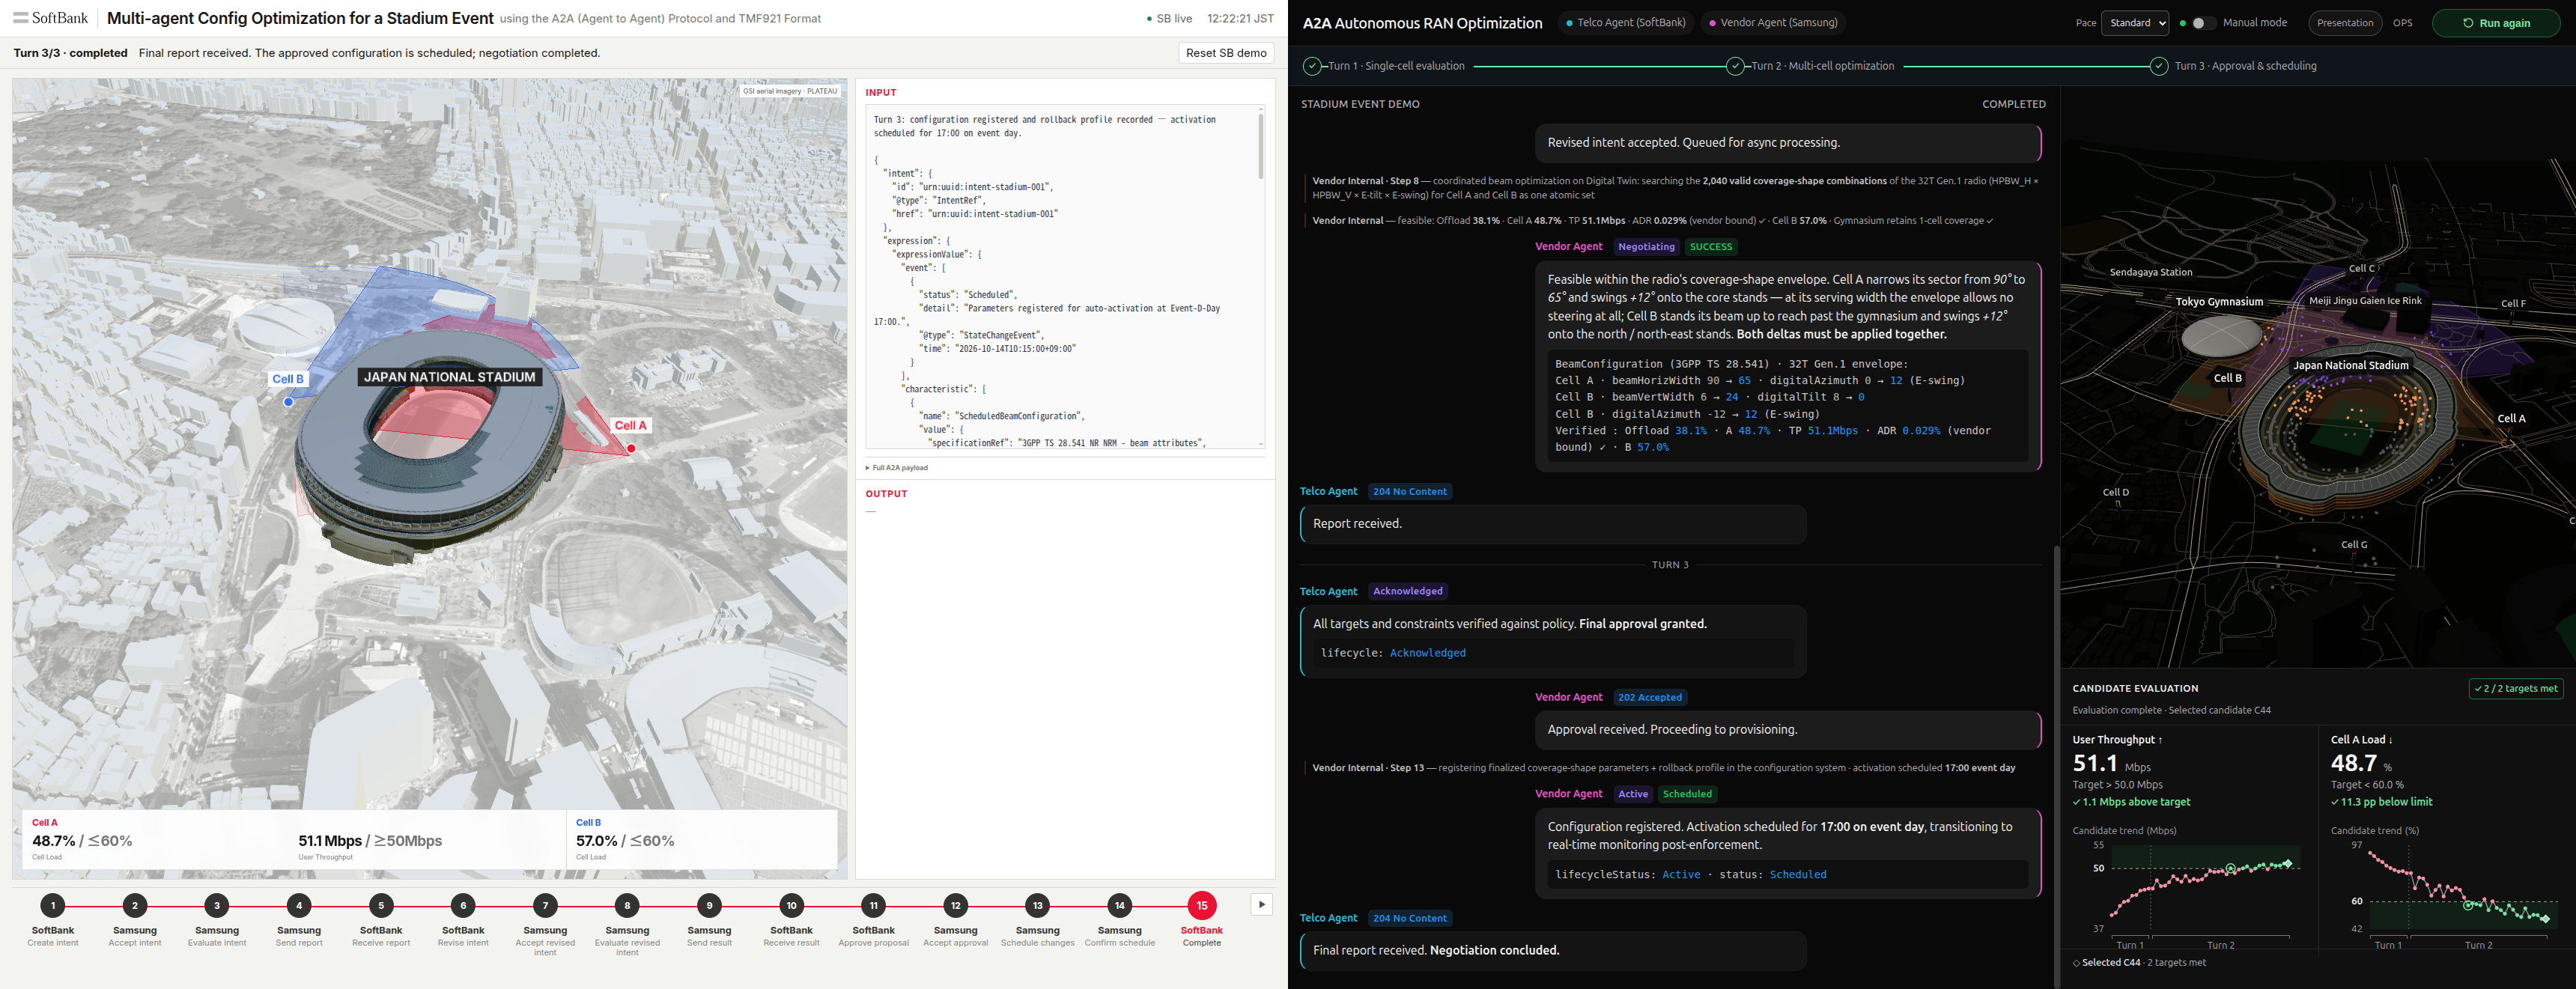
Task: Click the Turn 3 Approval & scheduling check icon
Action: (x=2158, y=66)
